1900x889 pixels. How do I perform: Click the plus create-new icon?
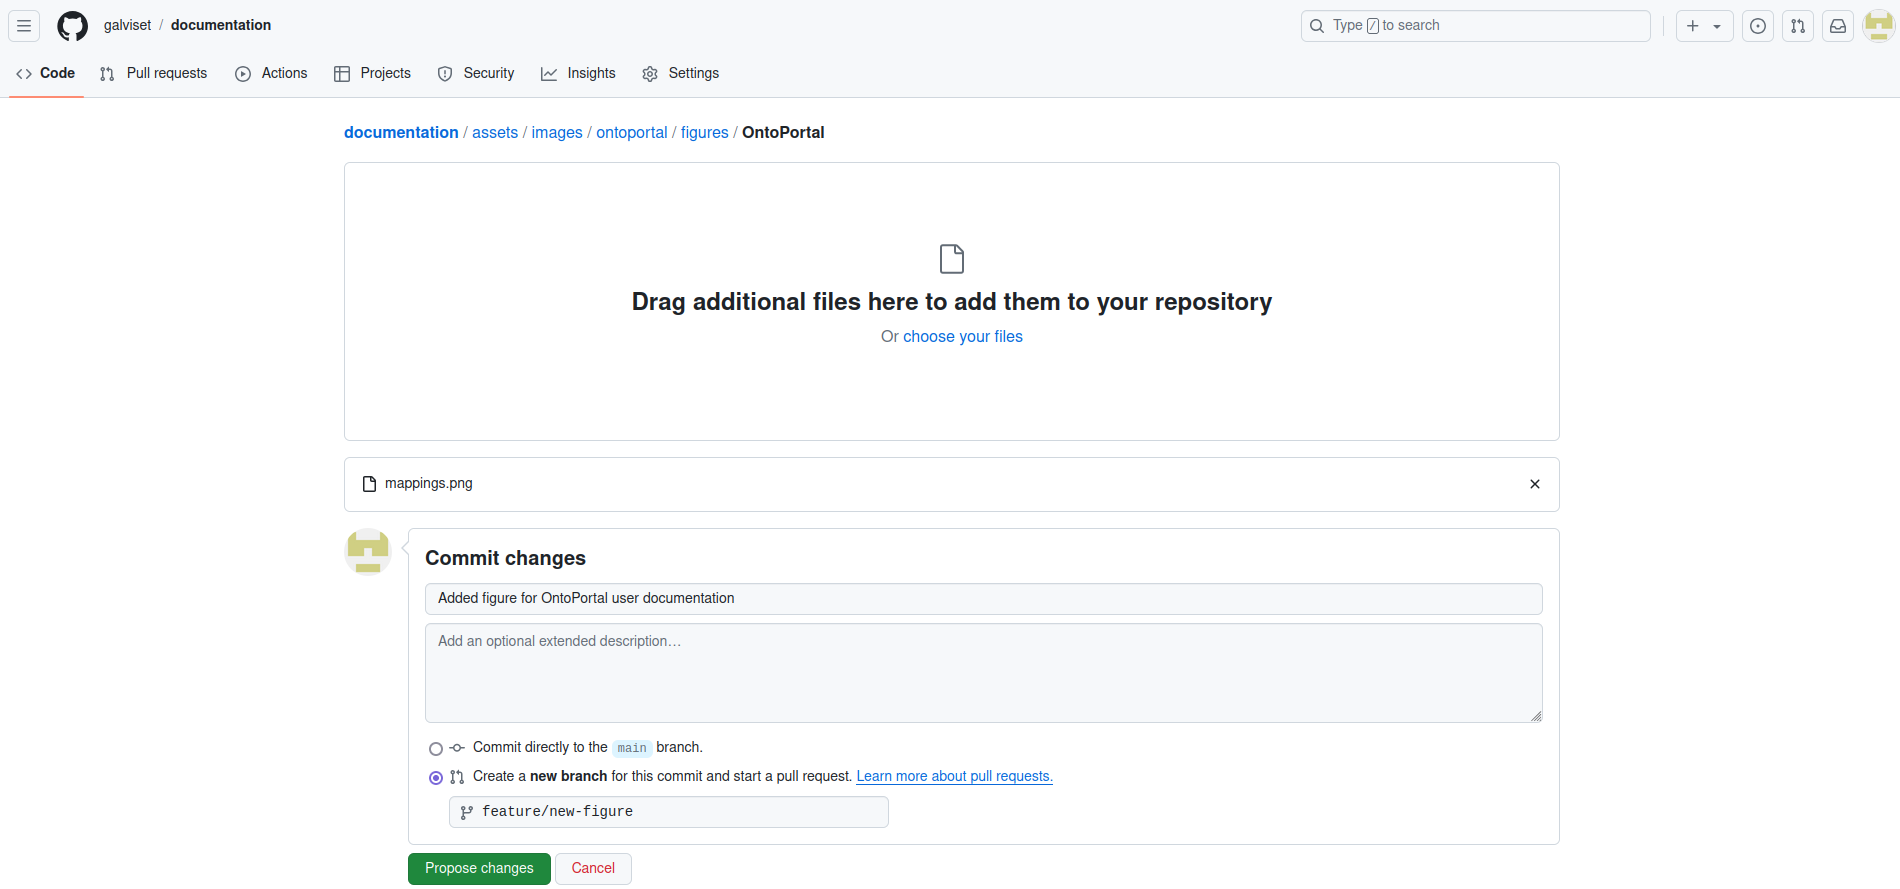tap(1693, 26)
